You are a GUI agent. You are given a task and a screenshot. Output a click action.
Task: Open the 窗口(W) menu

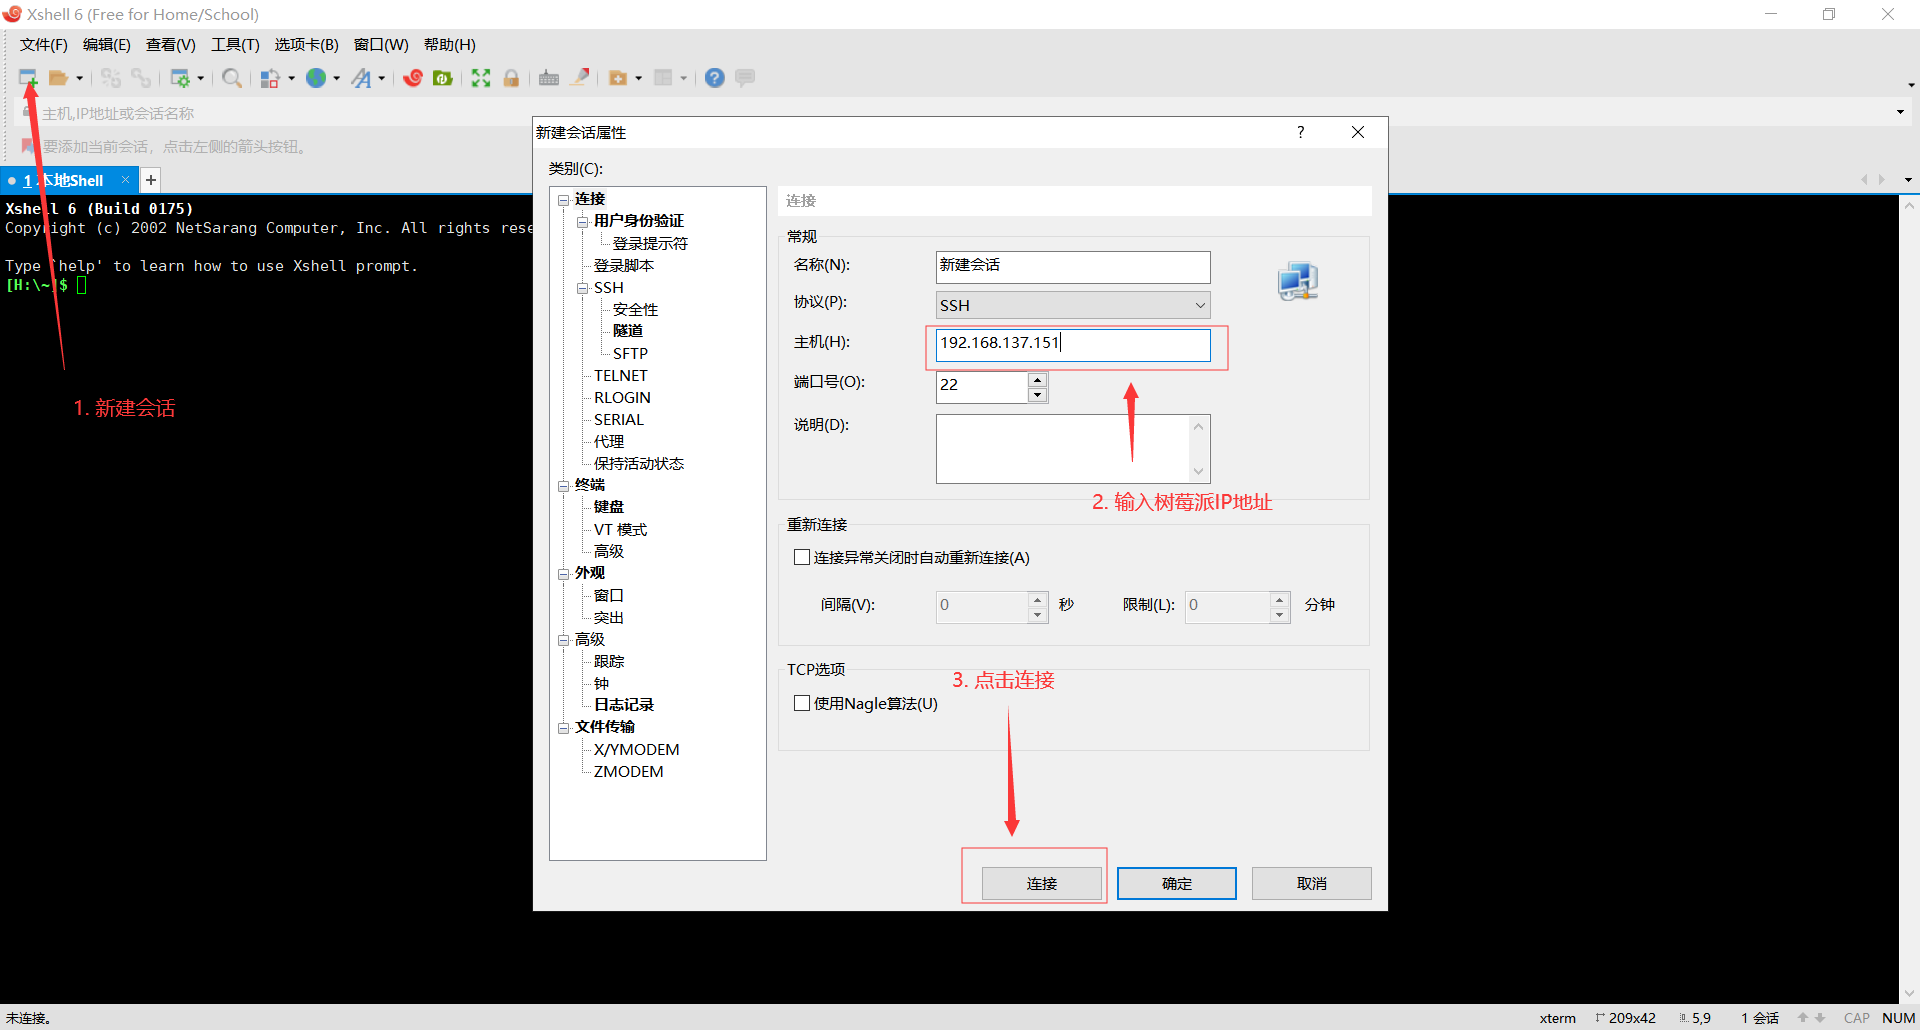point(381,45)
